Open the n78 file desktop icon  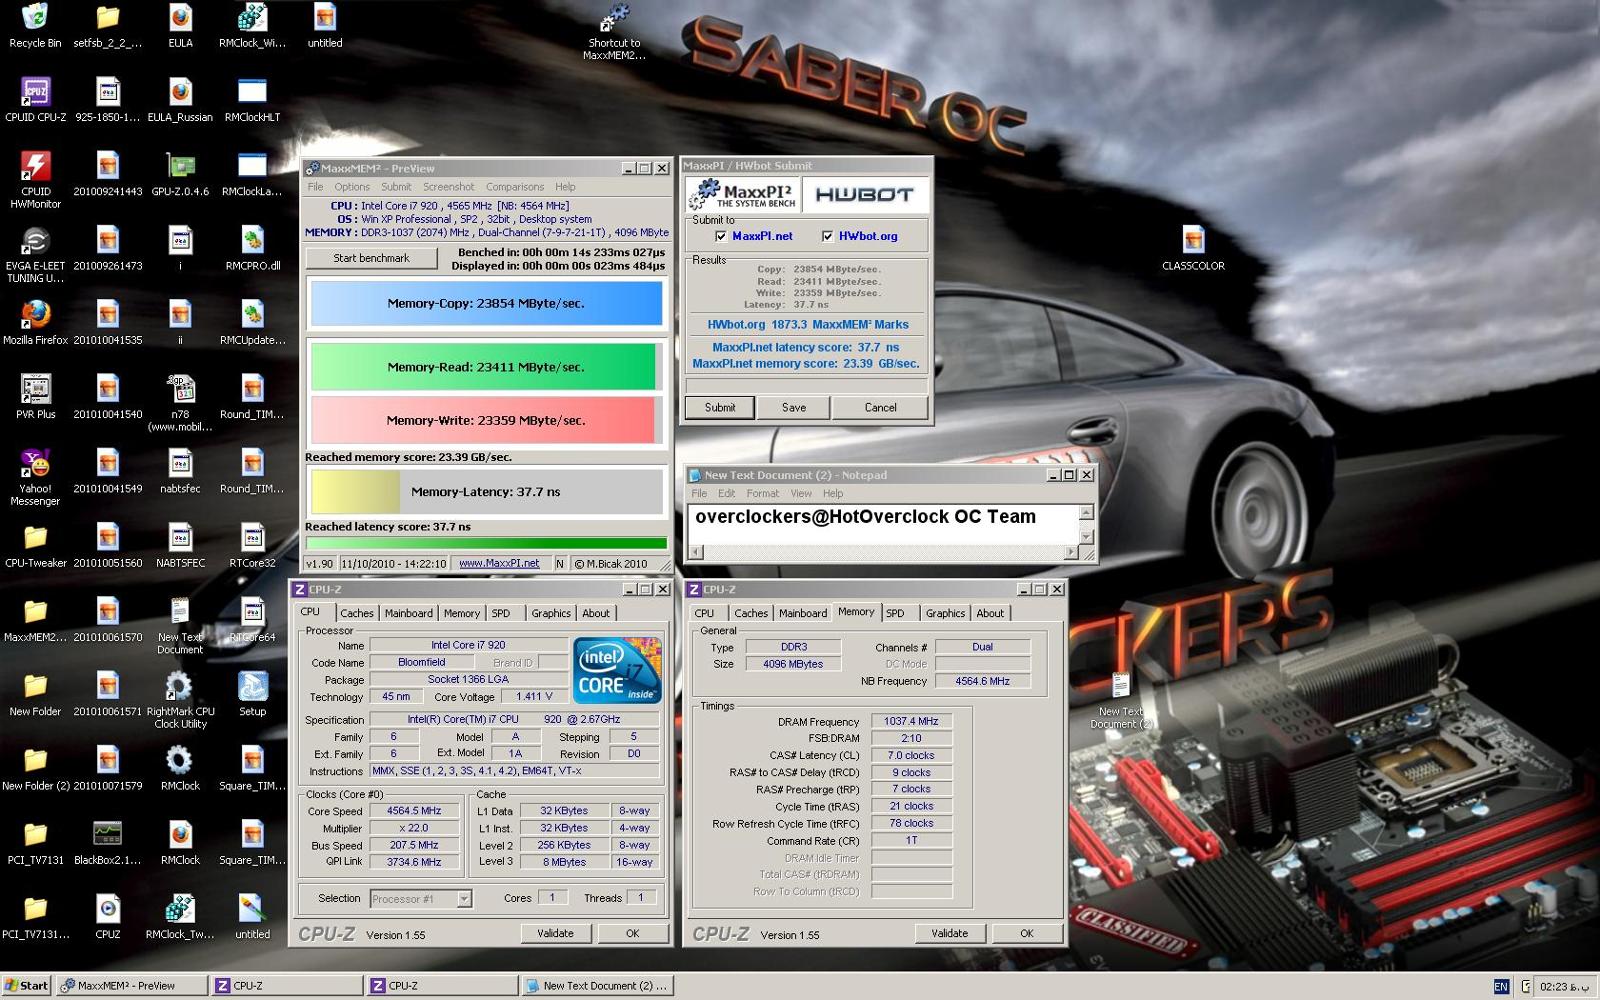180,403
